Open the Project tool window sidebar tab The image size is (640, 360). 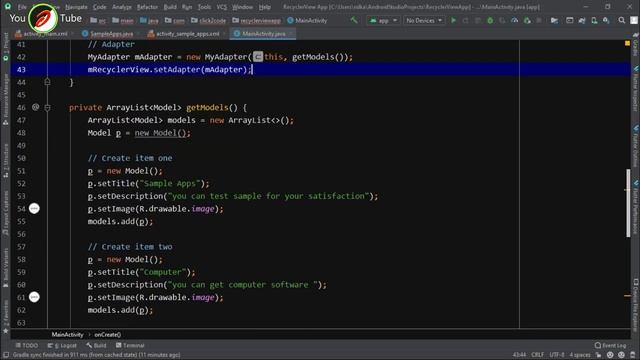point(5,46)
